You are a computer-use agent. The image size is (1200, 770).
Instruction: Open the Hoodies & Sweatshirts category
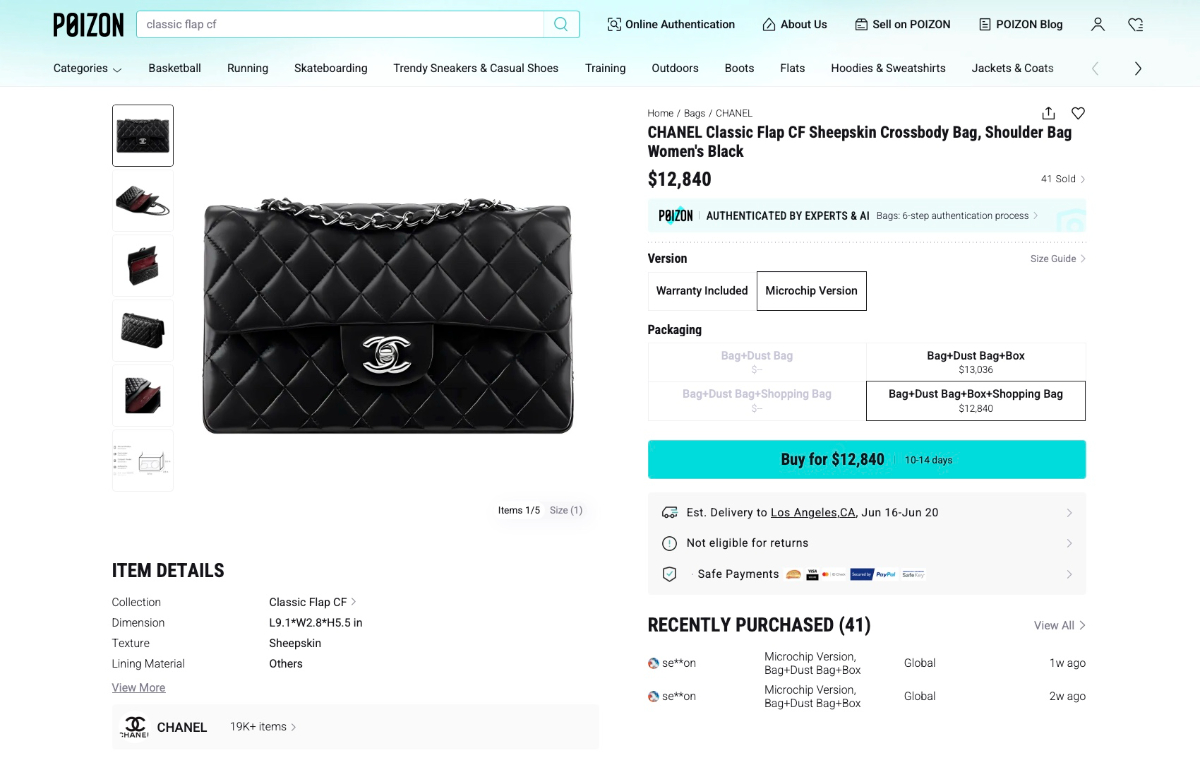click(887, 68)
